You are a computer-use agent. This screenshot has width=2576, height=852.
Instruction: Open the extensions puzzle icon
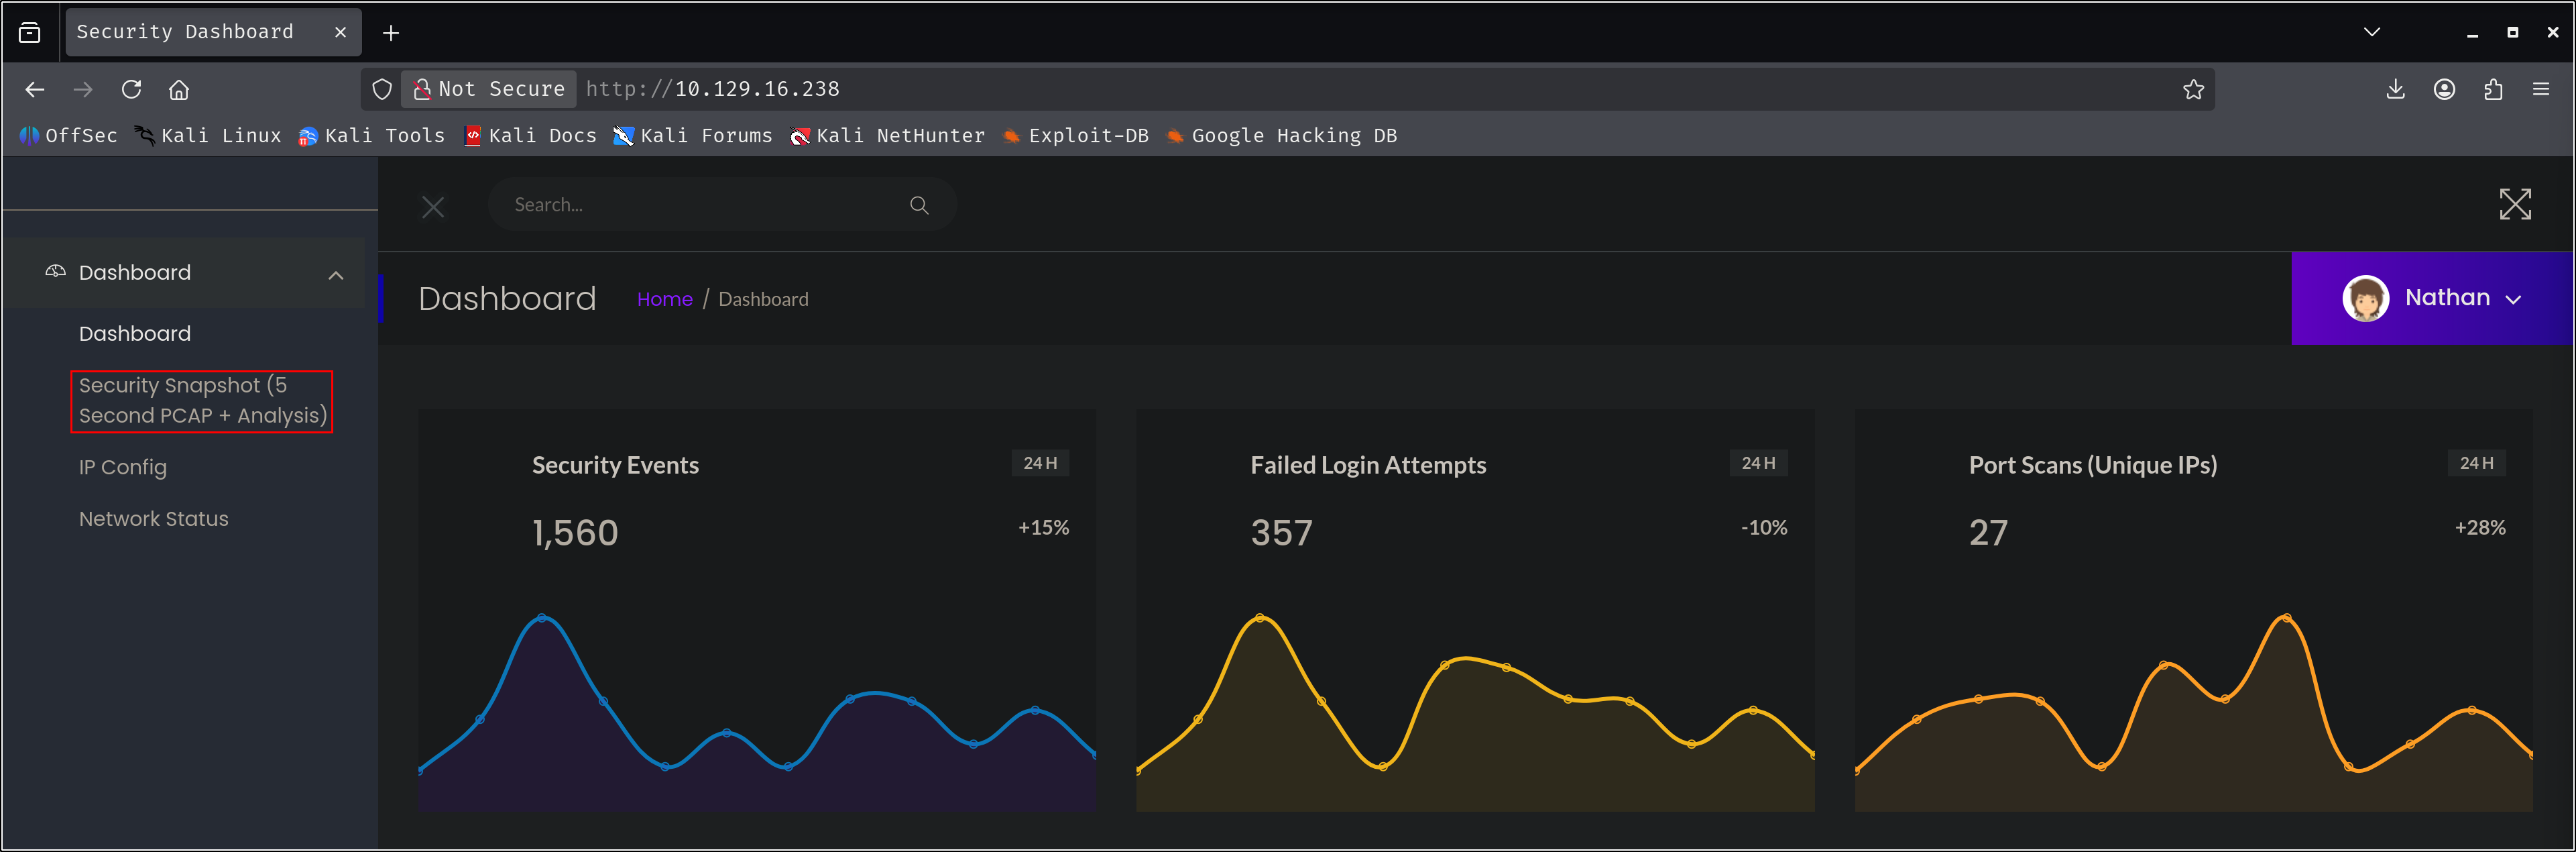click(x=2493, y=89)
